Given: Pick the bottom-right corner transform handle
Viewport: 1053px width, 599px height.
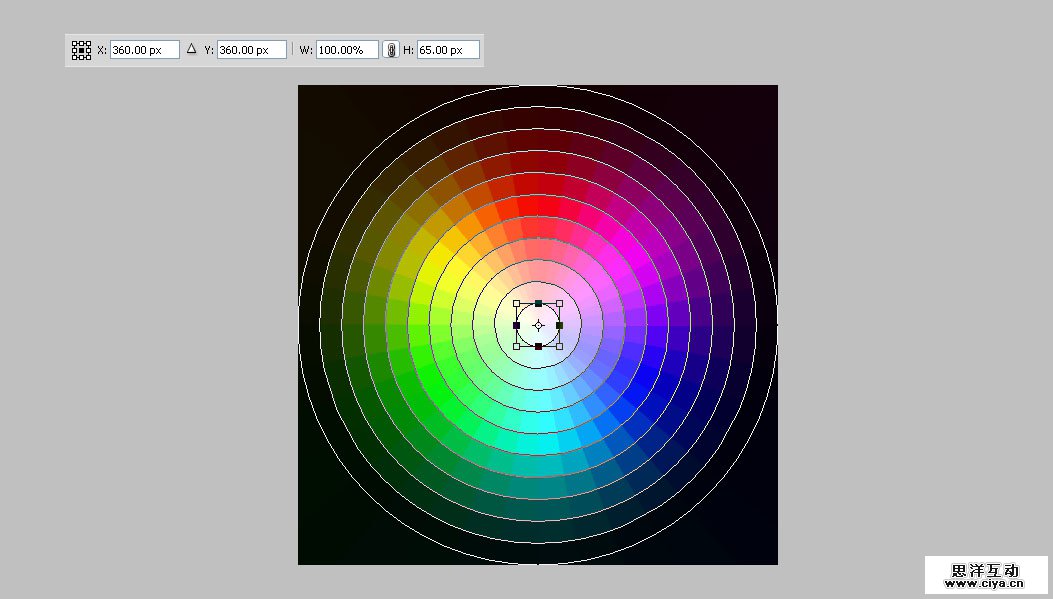Looking at the screenshot, I should point(560,347).
